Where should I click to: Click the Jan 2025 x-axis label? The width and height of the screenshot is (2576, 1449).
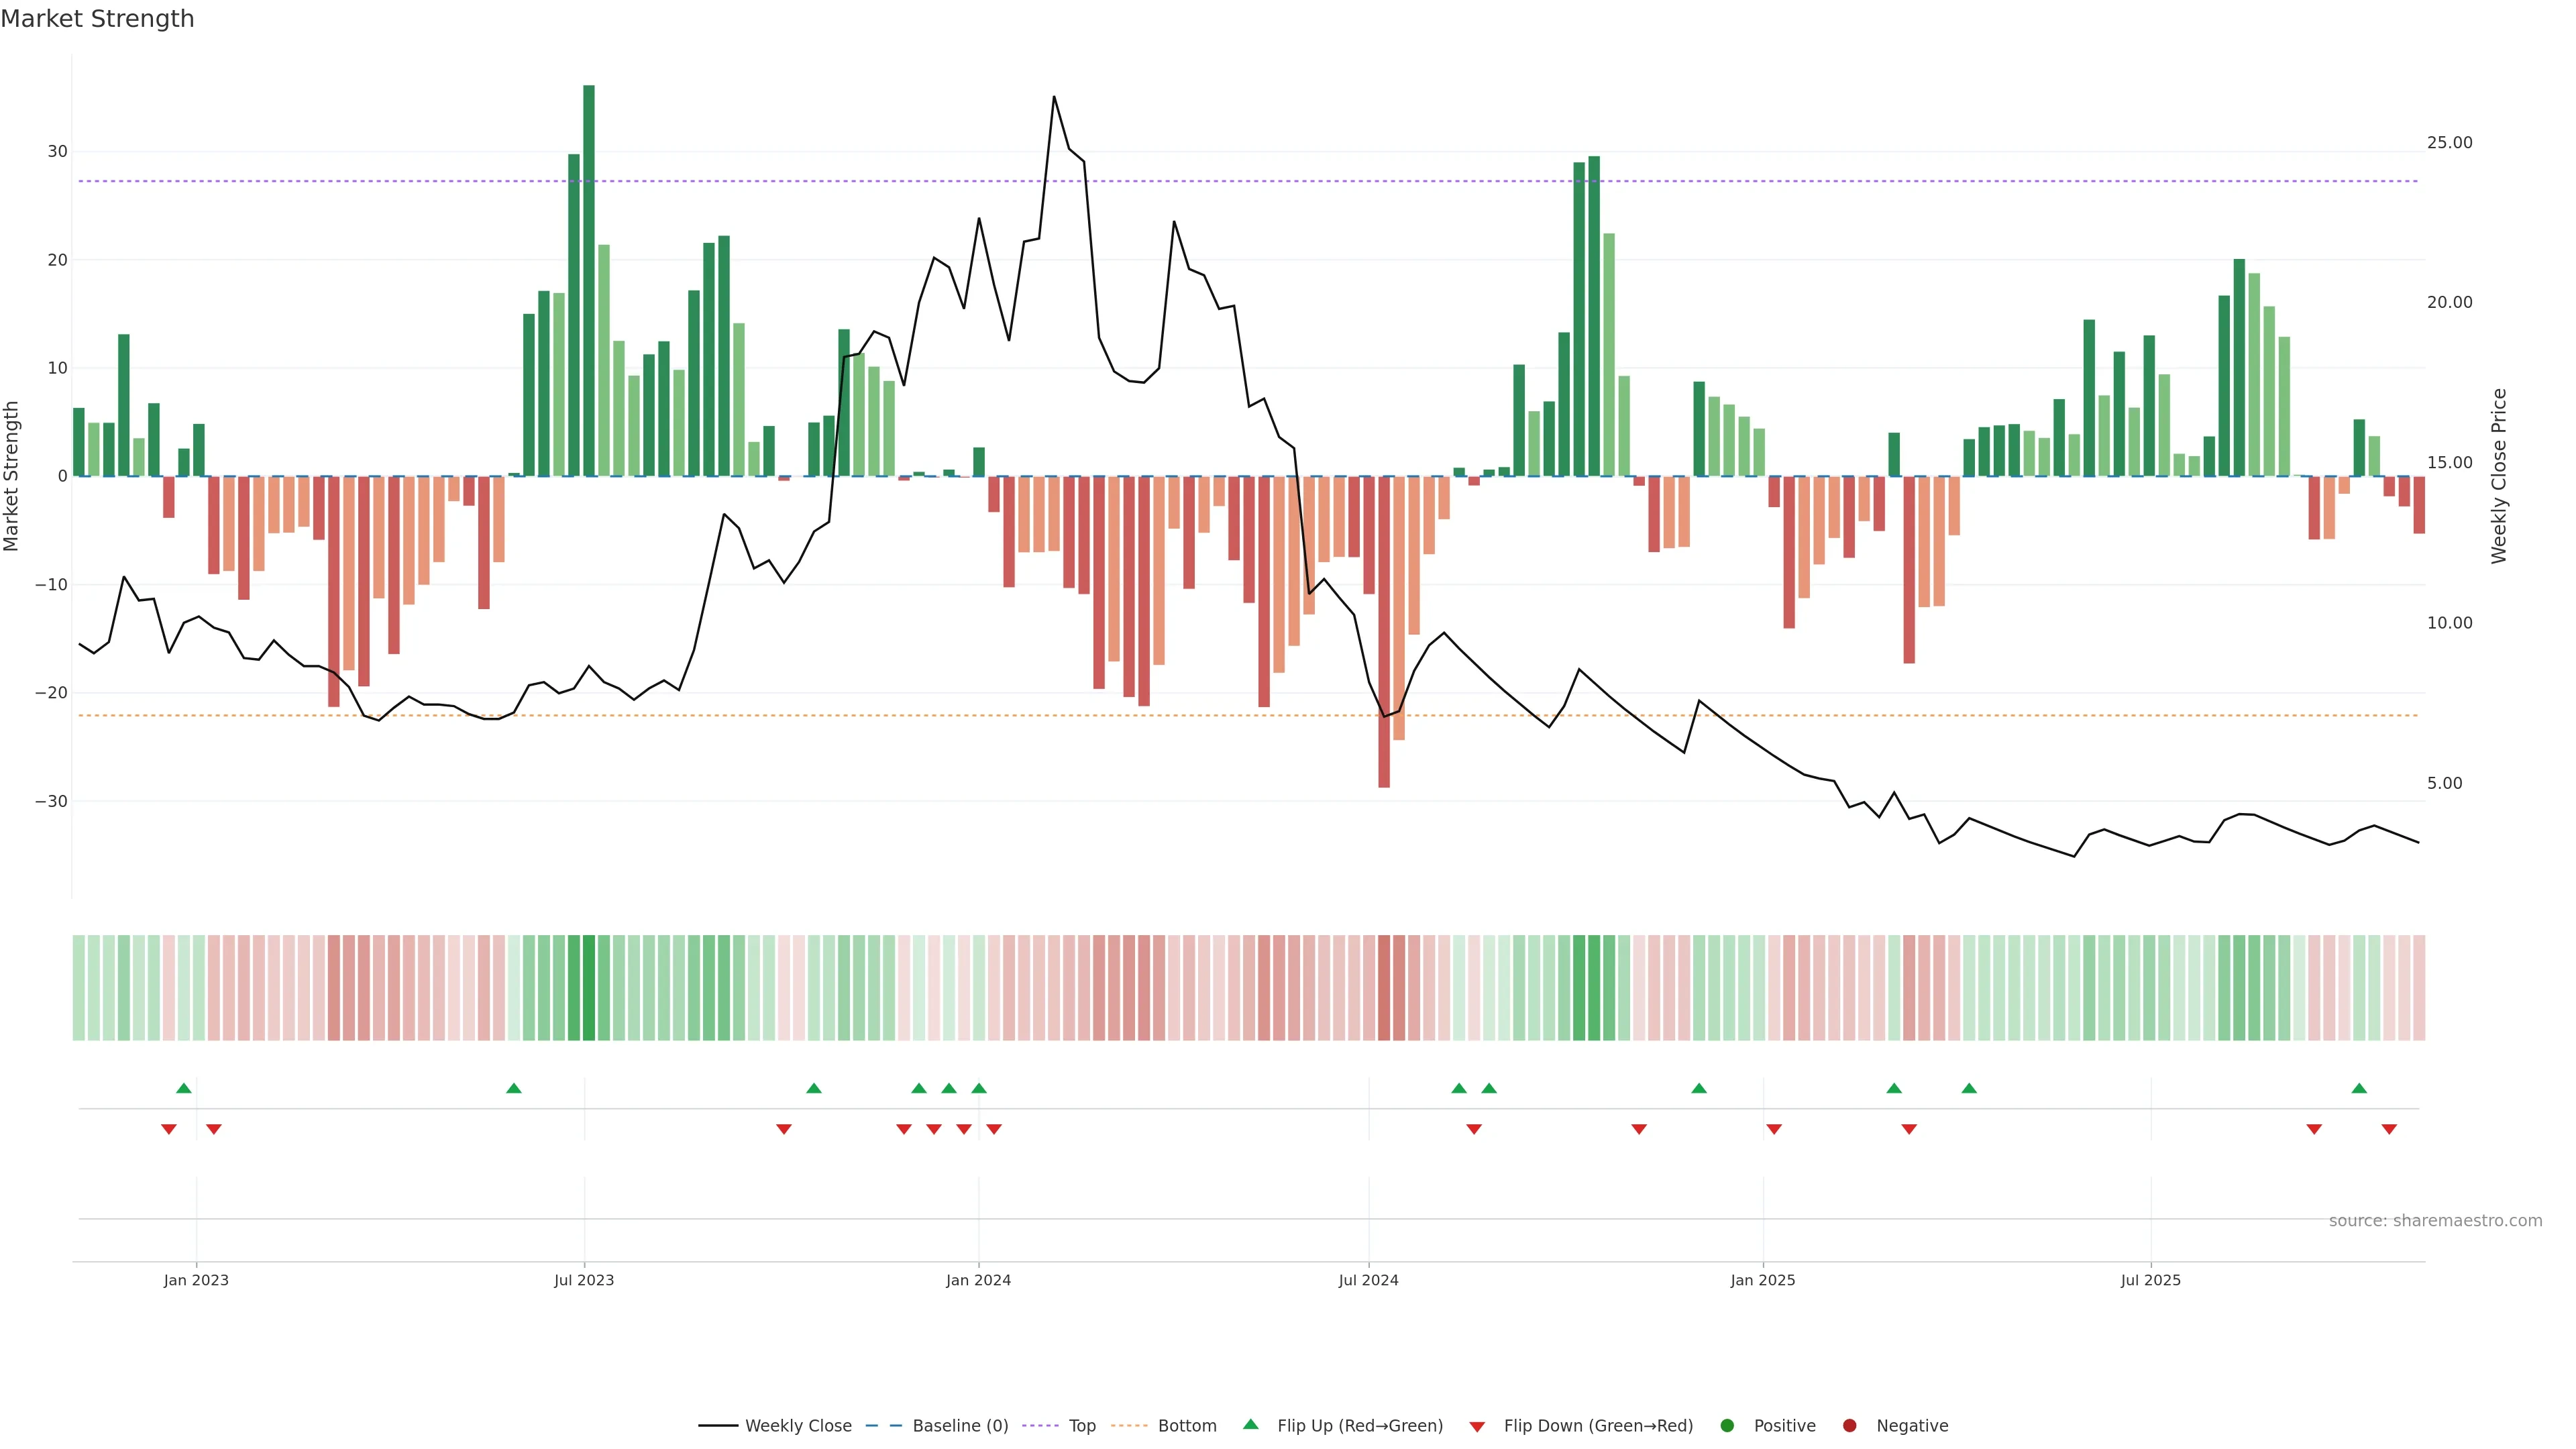tap(1763, 1281)
